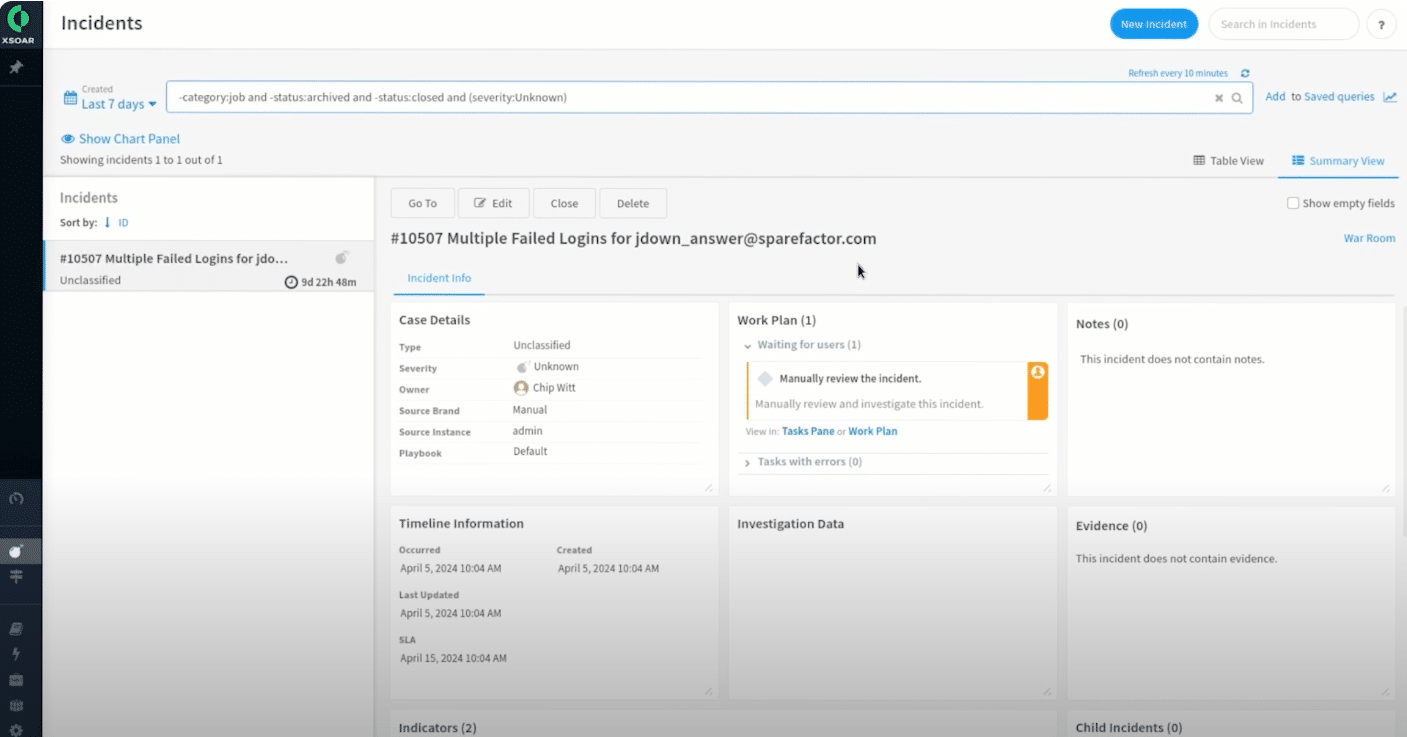Viewport: 1407px width, 737px height.
Task: Toggle sort direction arrow next to ID
Action: (108, 223)
